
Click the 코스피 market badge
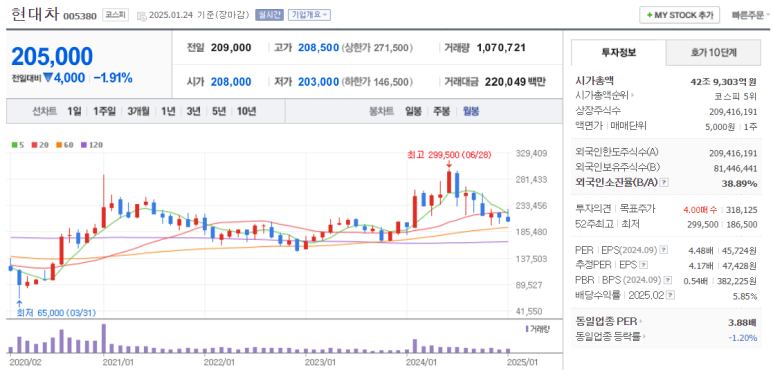click(x=115, y=15)
